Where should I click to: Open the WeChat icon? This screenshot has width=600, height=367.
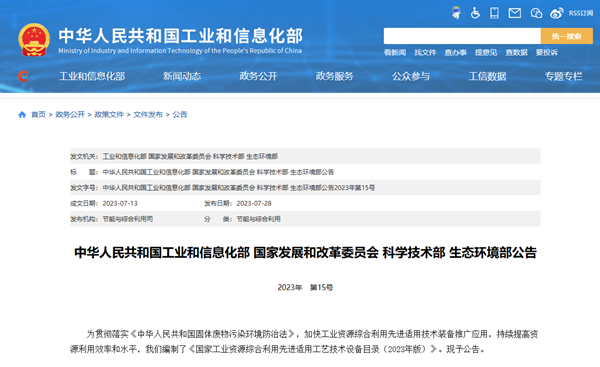point(536,13)
